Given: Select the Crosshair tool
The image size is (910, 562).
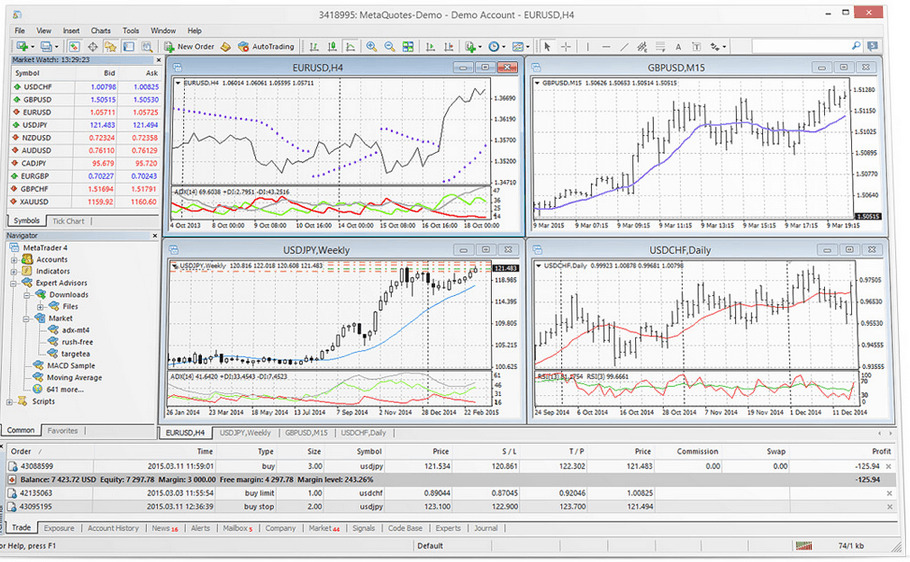Looking at the screenshot, I should point(565,46).
